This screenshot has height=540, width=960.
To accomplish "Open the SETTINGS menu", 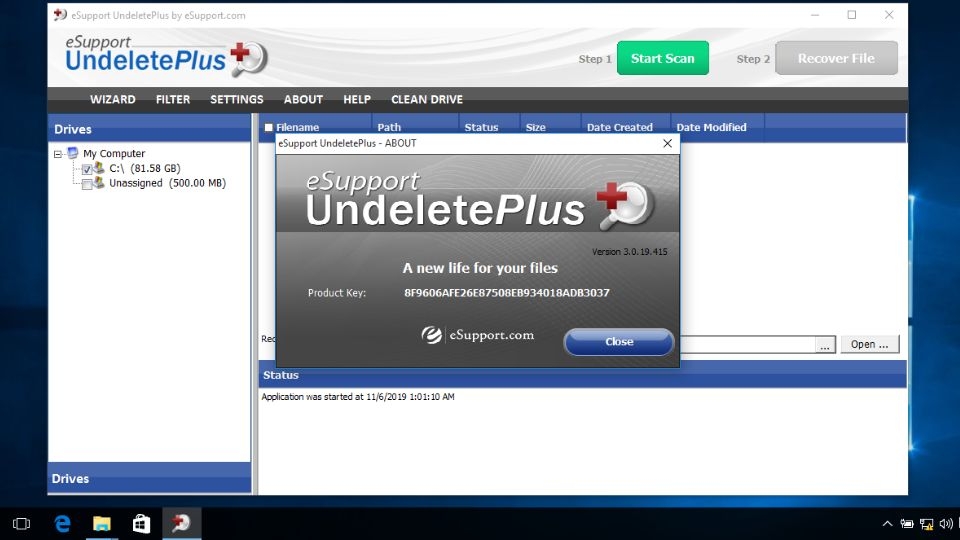I will coord(236,99).
